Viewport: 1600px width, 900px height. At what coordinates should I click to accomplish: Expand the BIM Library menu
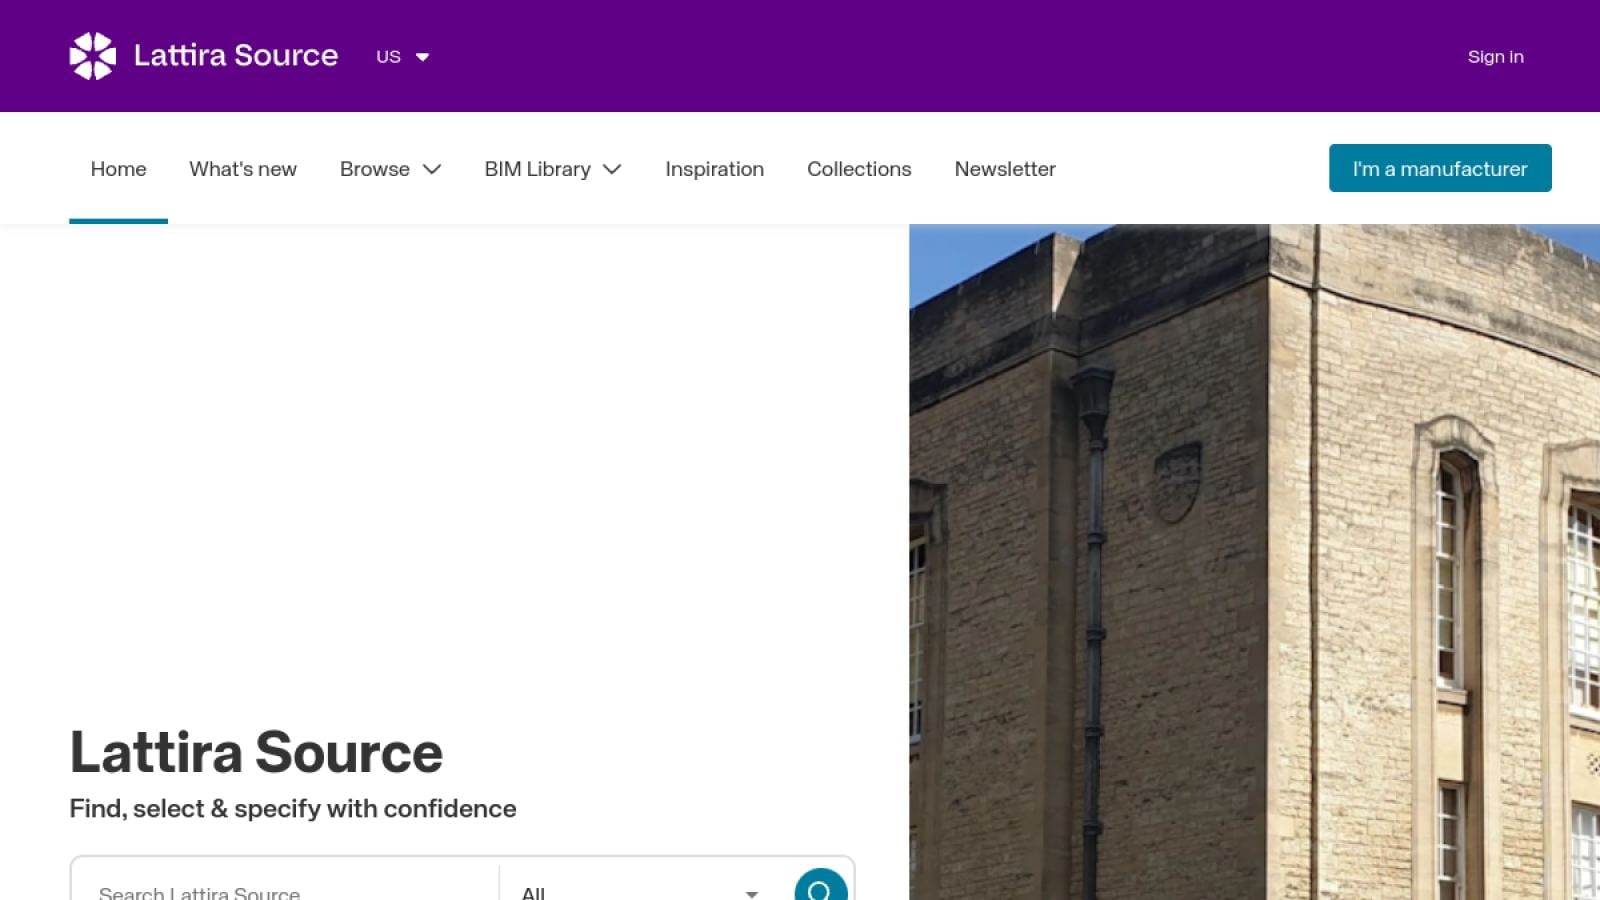click(553, 169)
